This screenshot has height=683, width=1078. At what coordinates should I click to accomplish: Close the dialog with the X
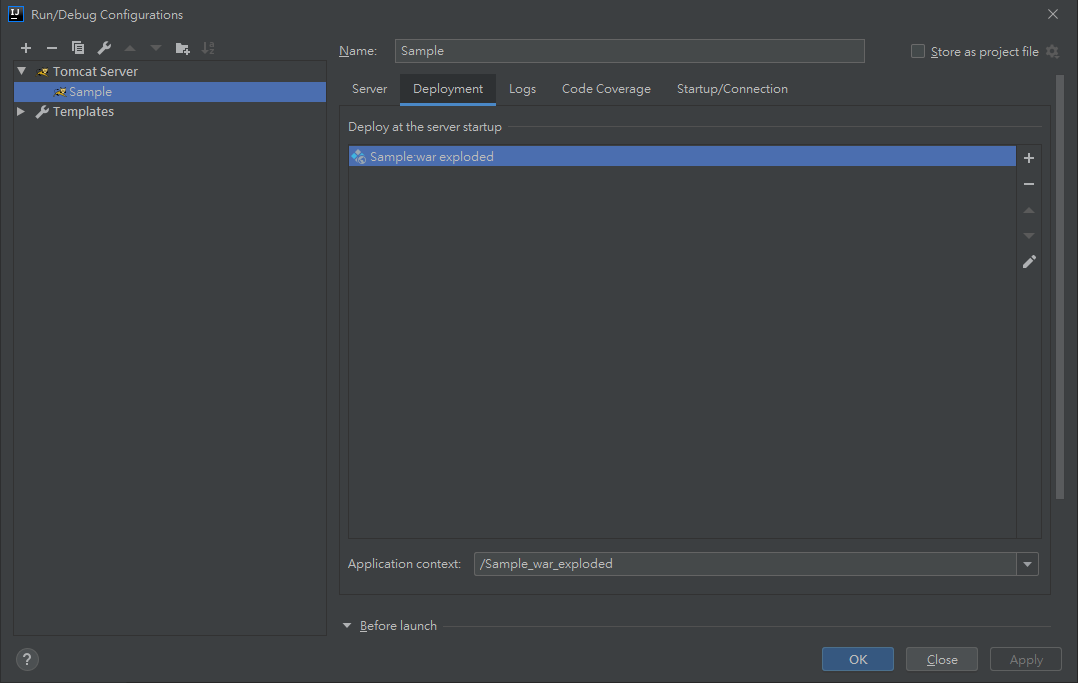pyautogui.click(x=1053, y=14)
